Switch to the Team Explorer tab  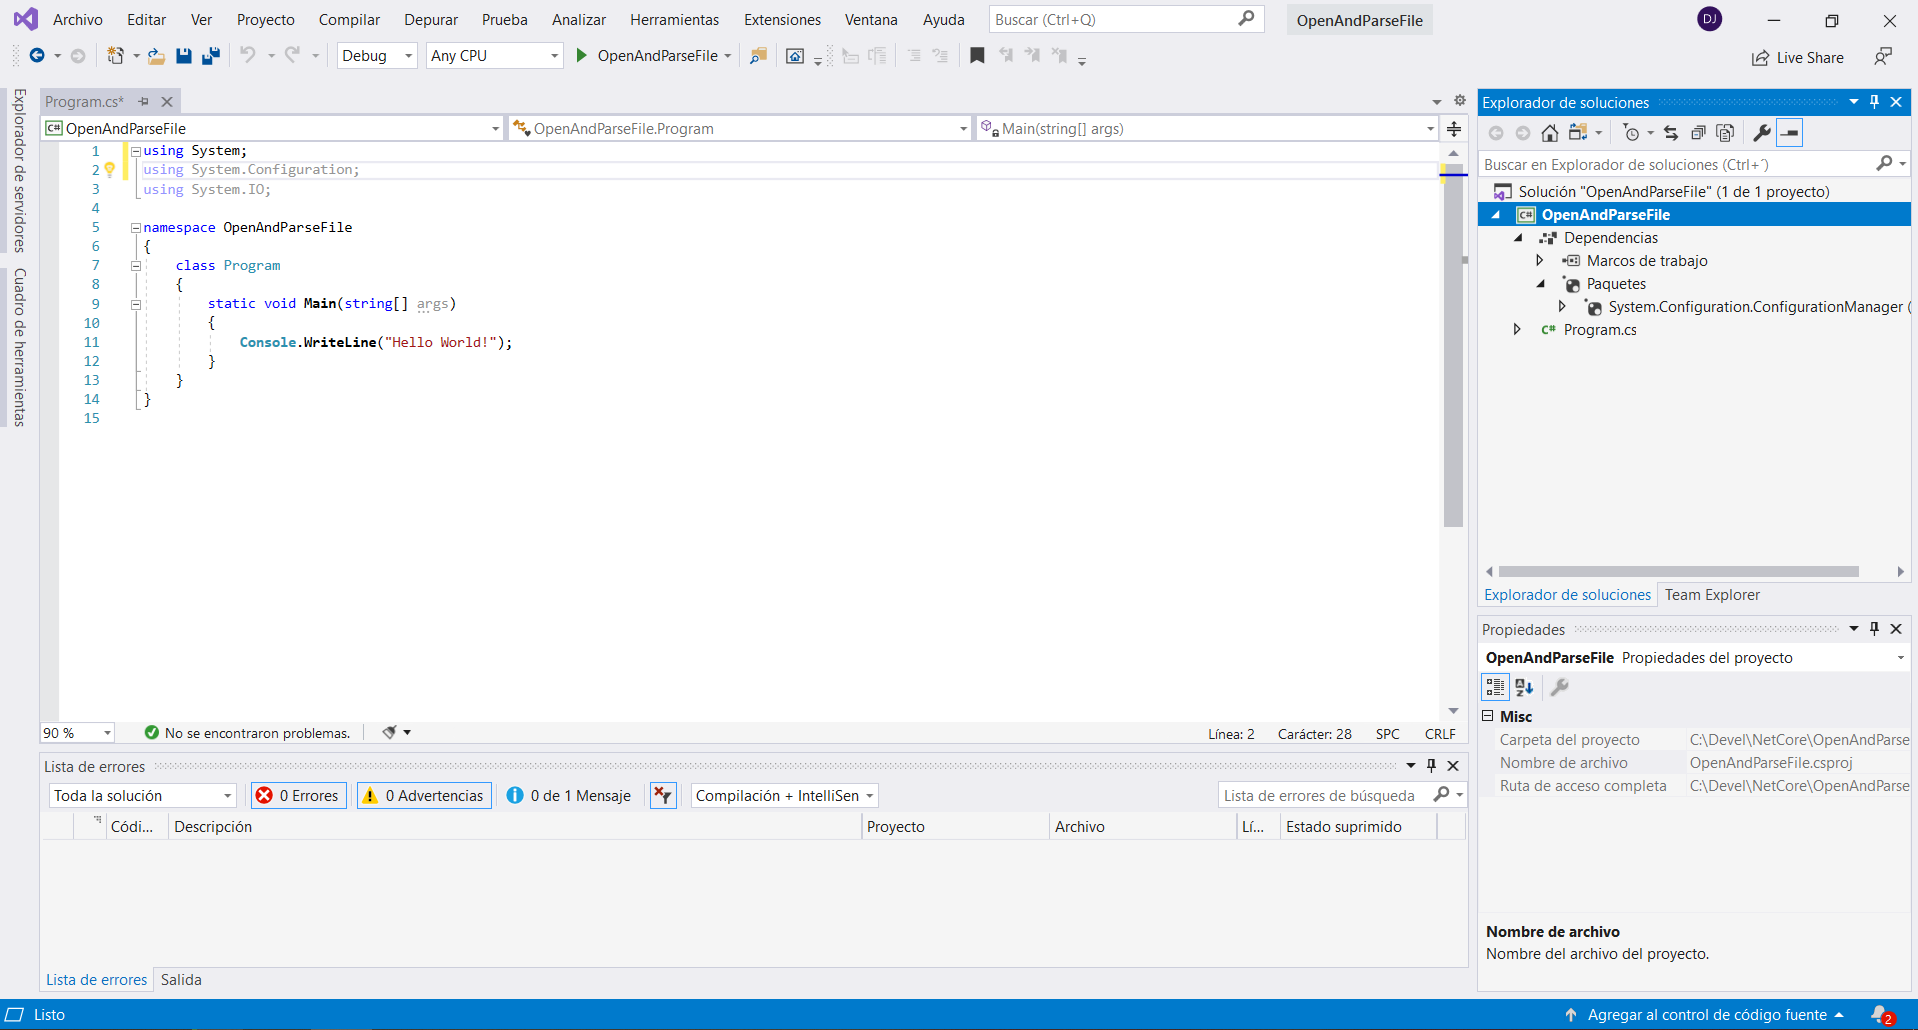(1711, 595)
